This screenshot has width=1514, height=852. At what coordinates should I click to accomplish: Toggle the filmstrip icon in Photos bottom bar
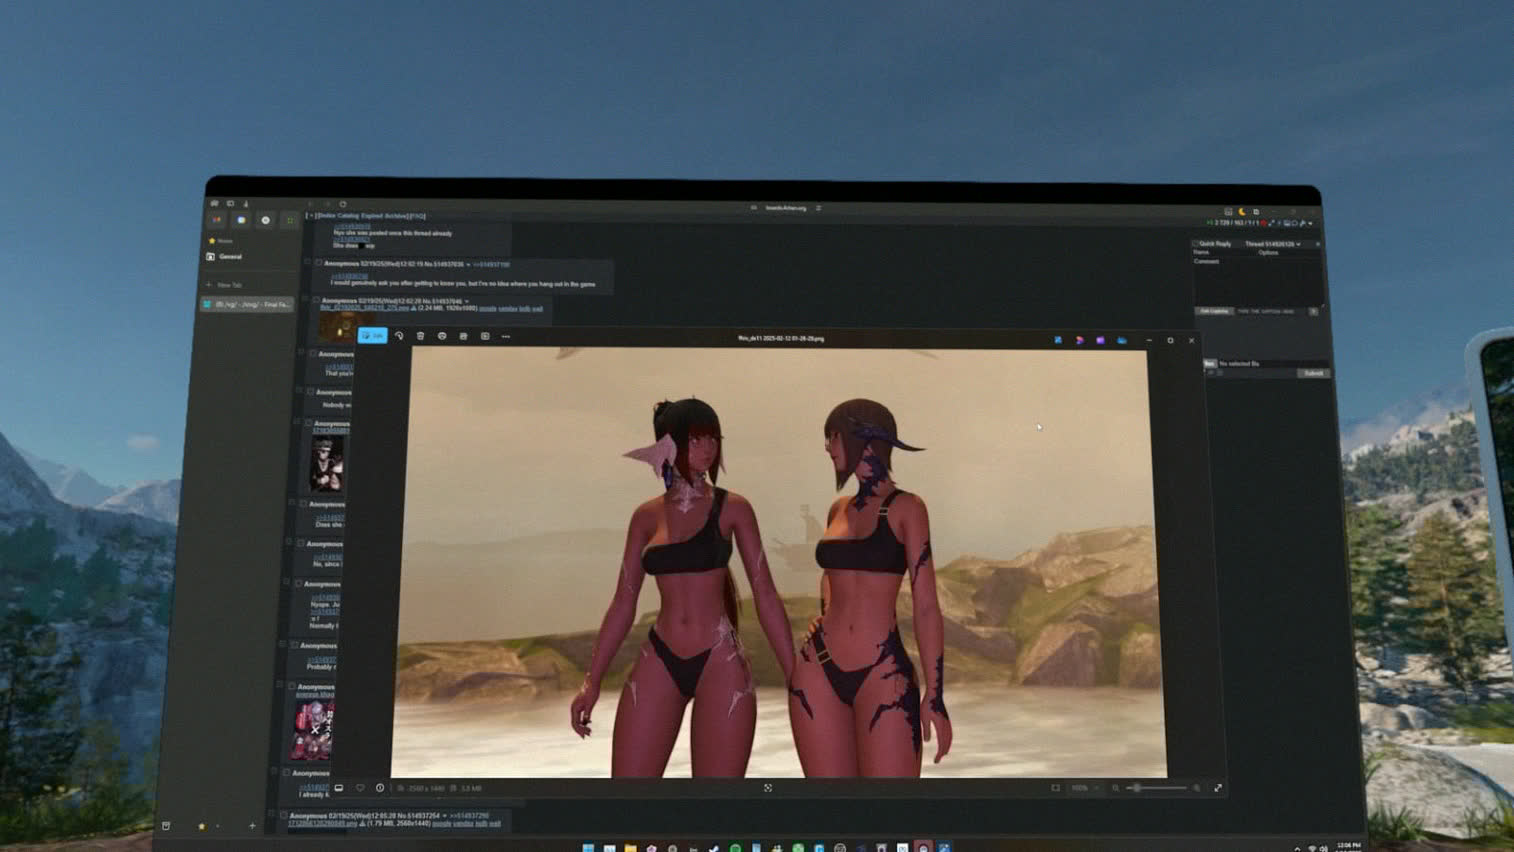pyautogui.click(x=339, y=788)
